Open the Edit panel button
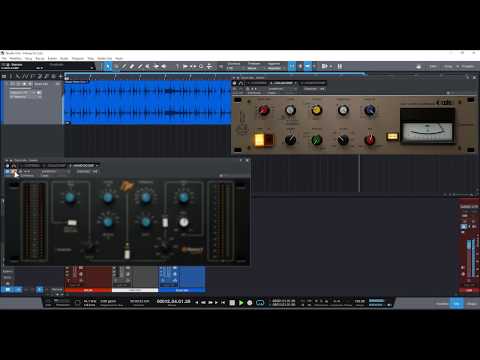 pos(442,303)
